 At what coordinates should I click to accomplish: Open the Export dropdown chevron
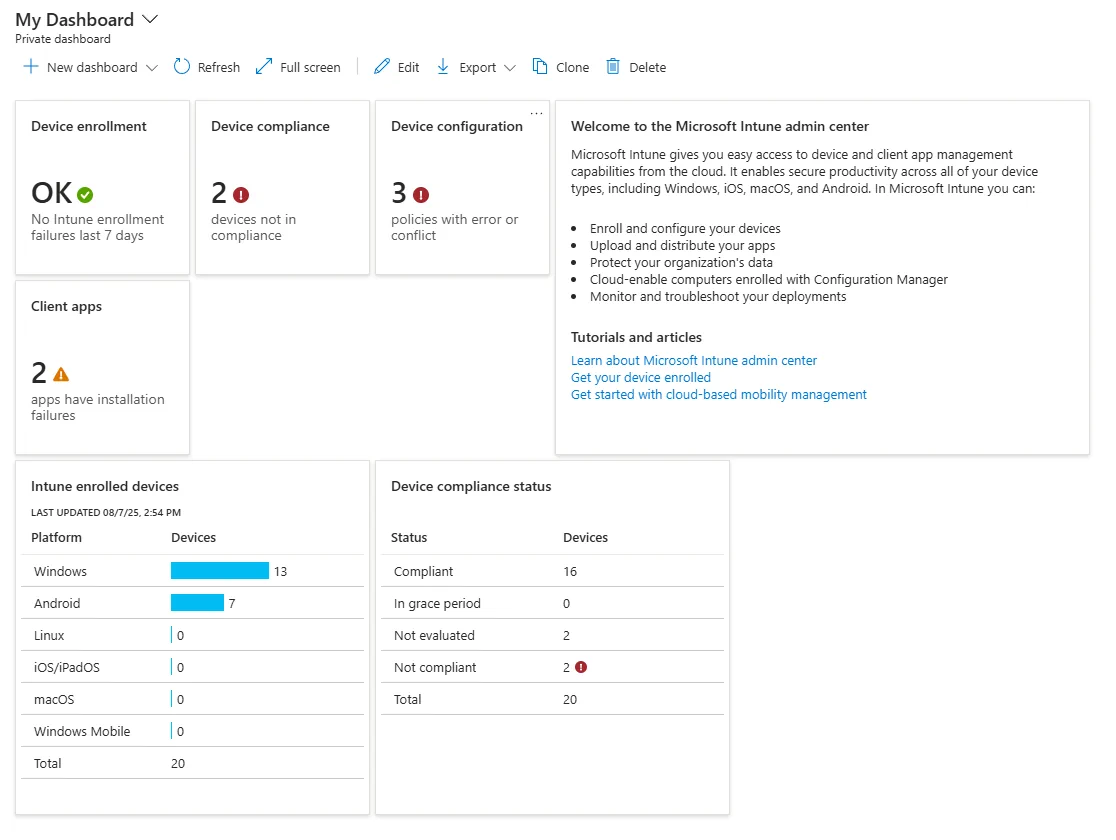point(510,67)
